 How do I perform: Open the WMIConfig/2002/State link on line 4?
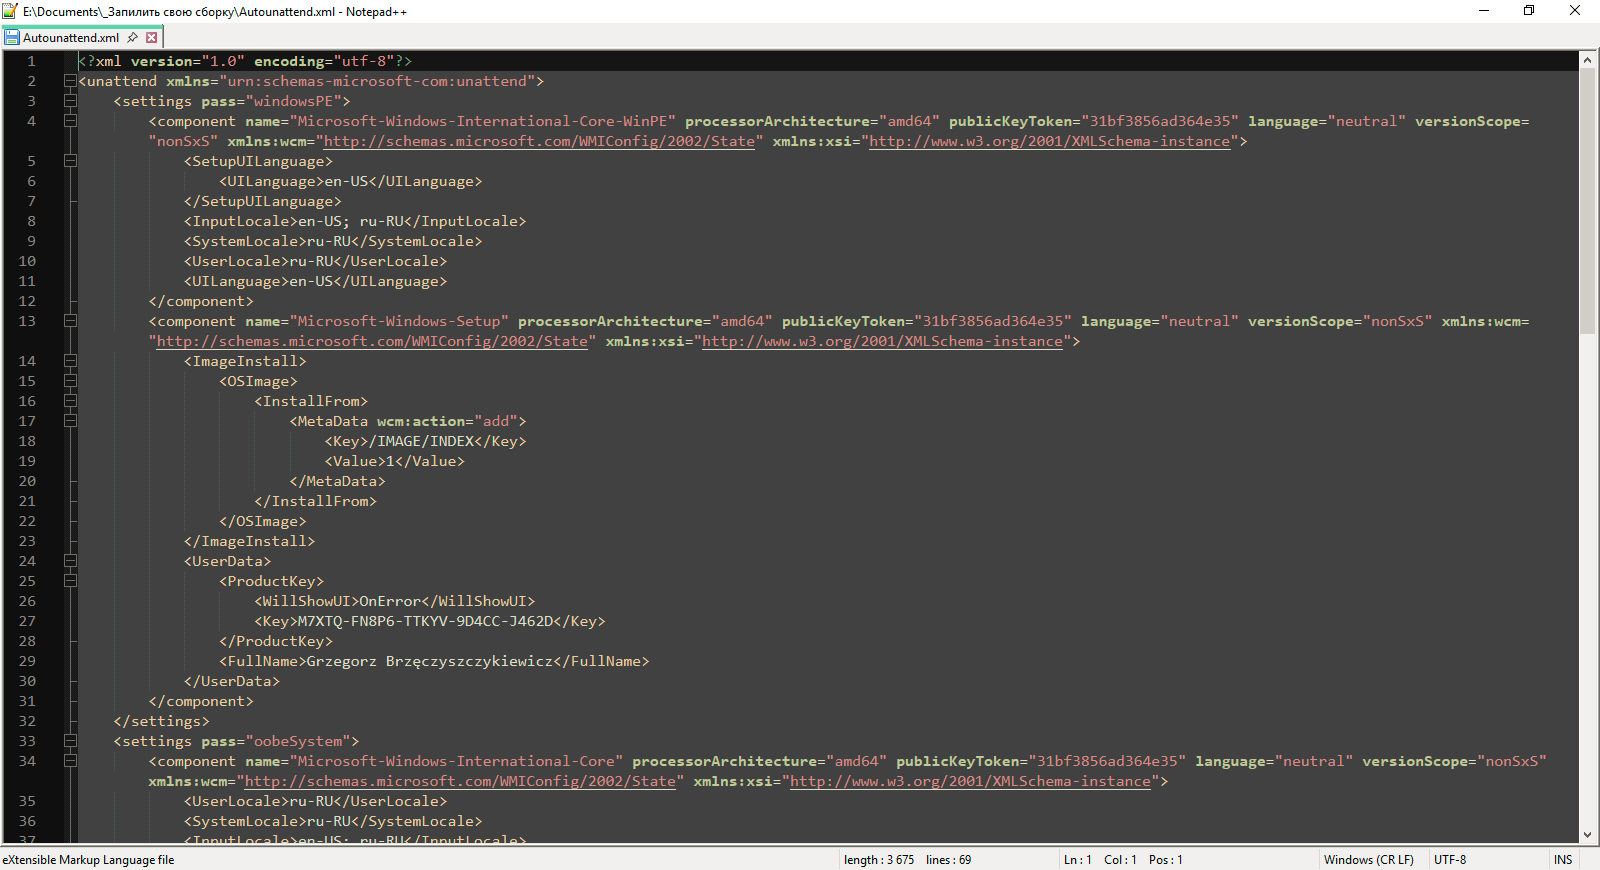point(539,141)
